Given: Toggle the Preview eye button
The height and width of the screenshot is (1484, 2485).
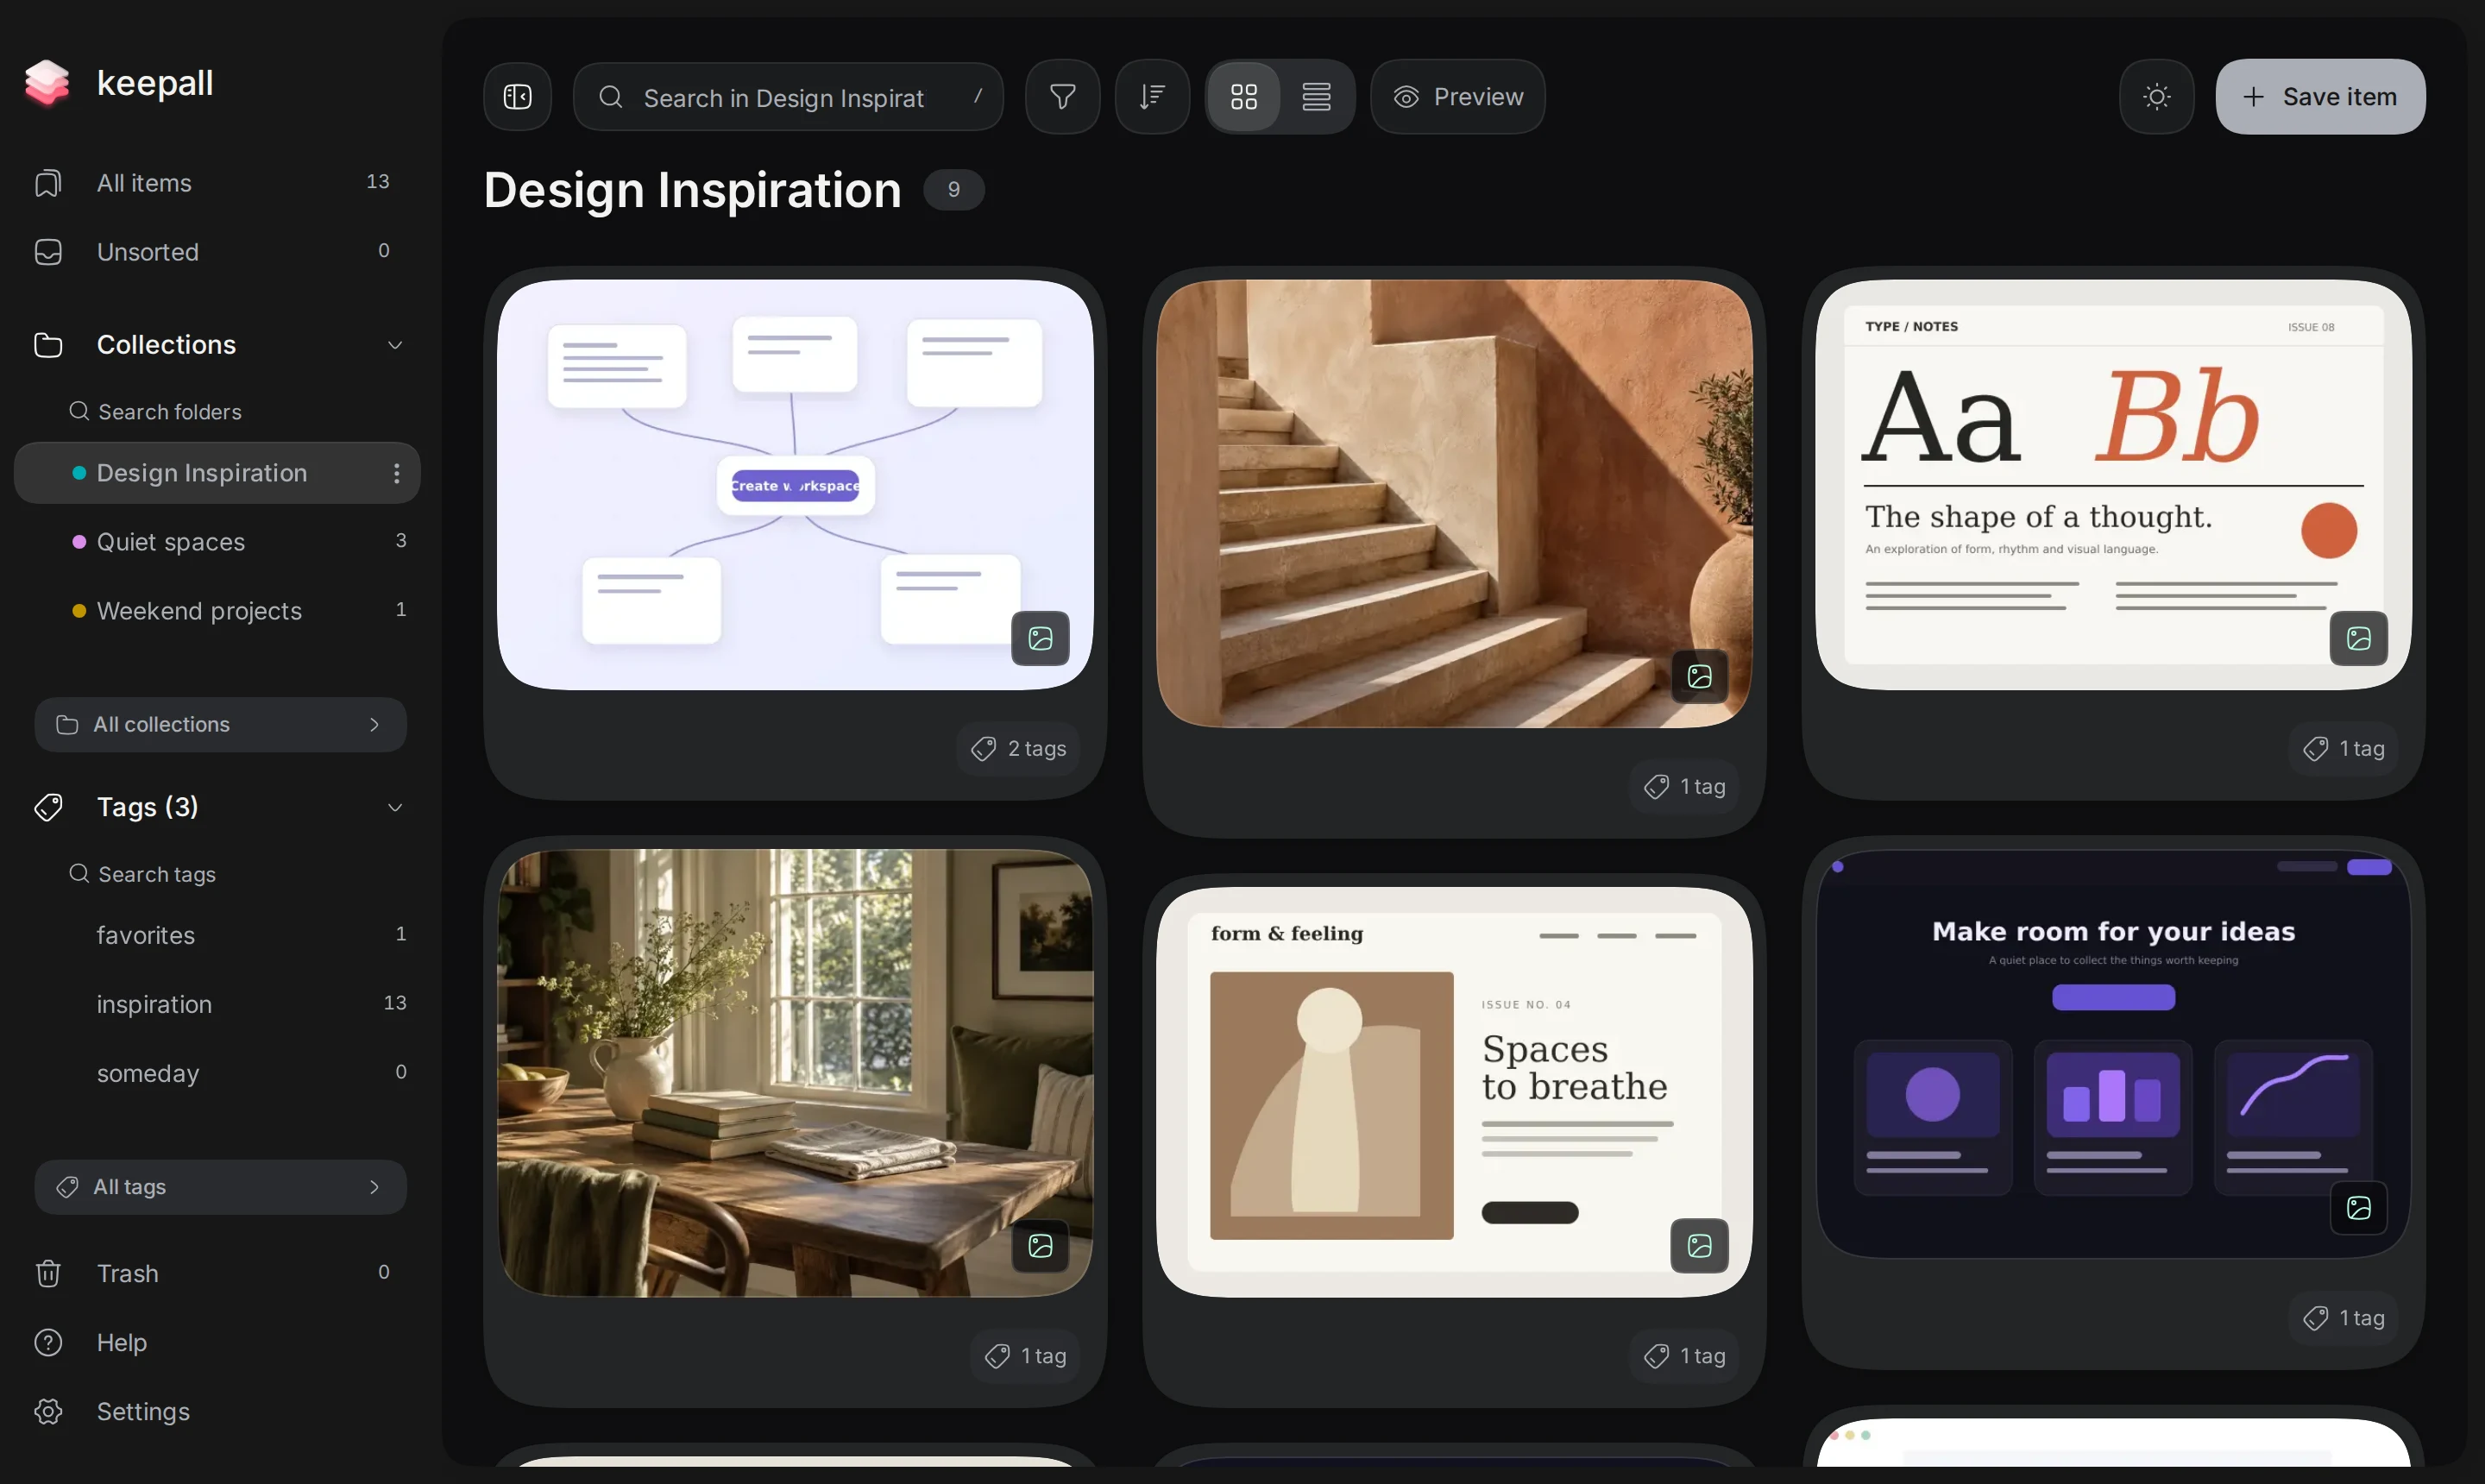Looking at the screenshot, I should [1457, 97].
